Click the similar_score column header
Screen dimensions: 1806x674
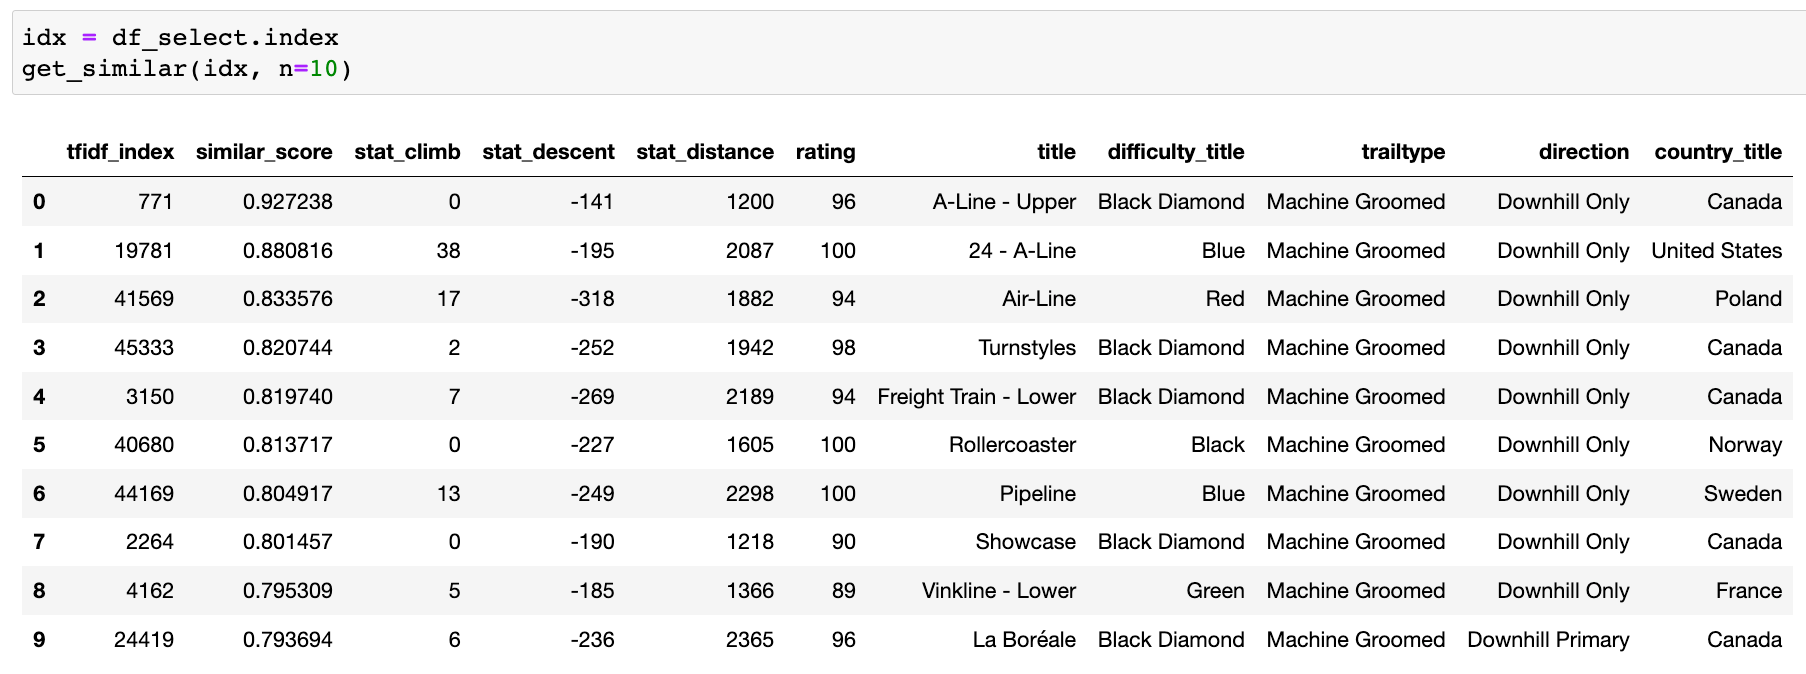264,152
